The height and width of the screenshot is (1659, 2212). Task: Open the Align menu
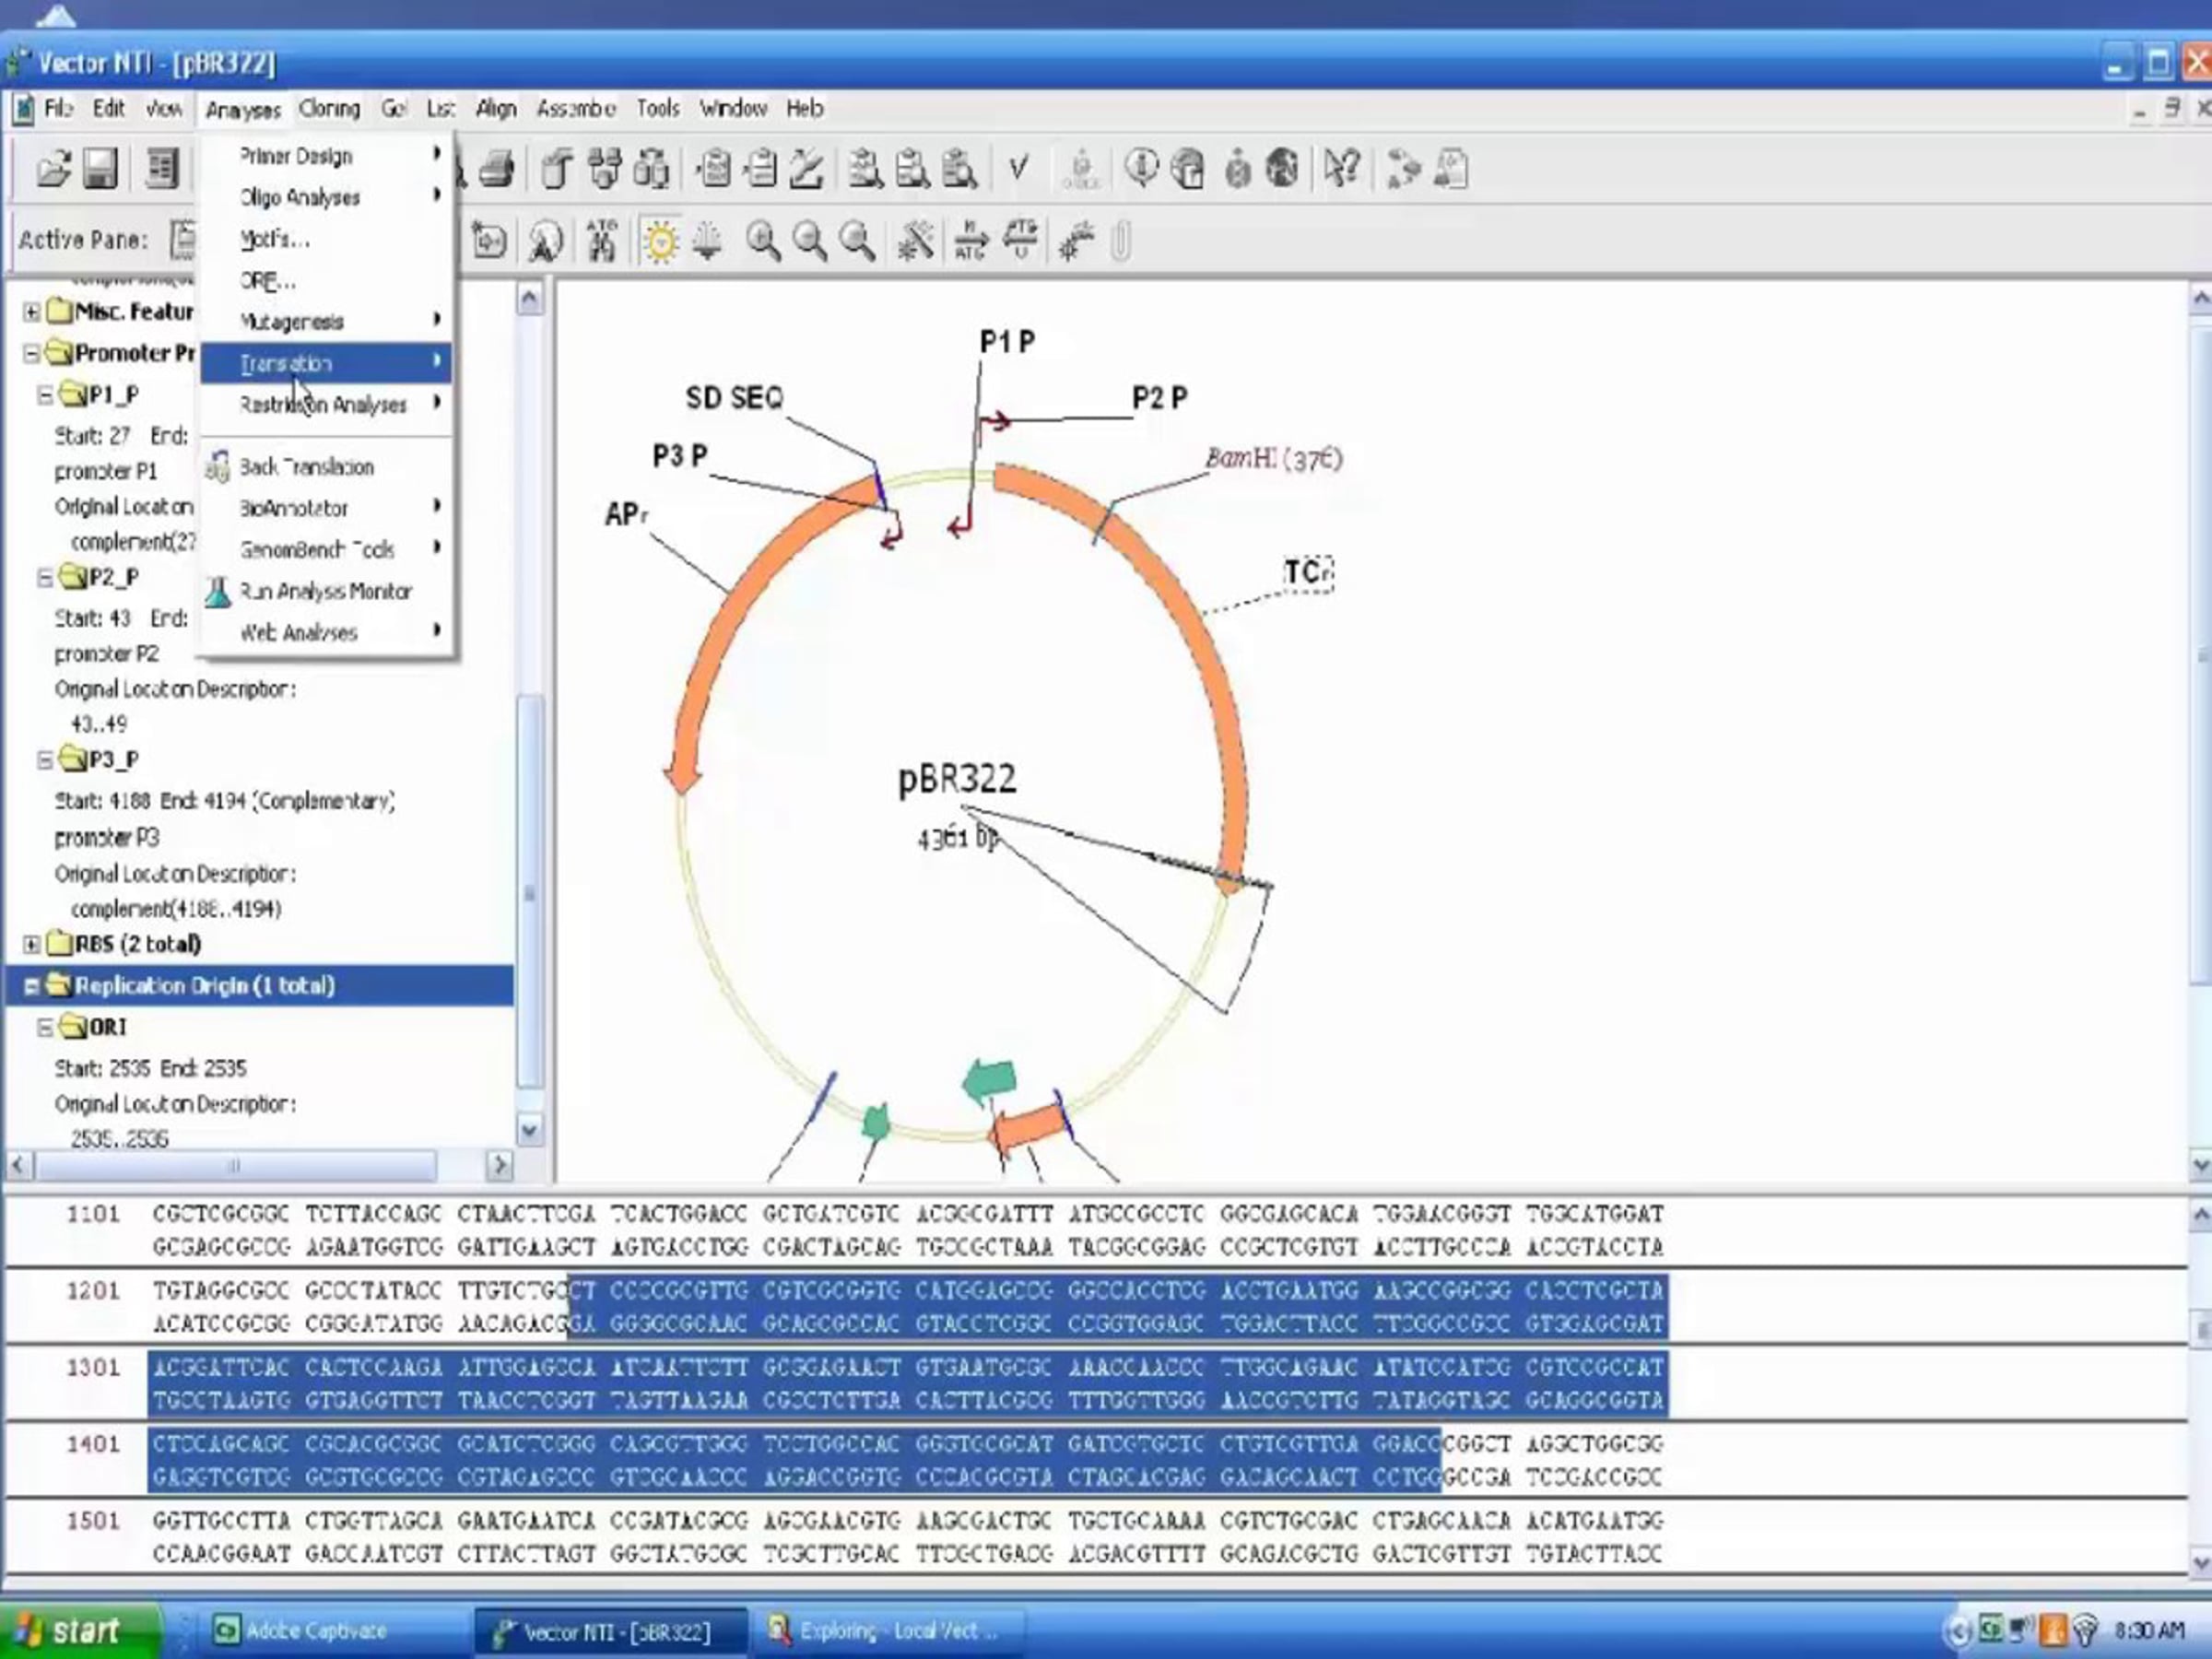pos(496,108)
